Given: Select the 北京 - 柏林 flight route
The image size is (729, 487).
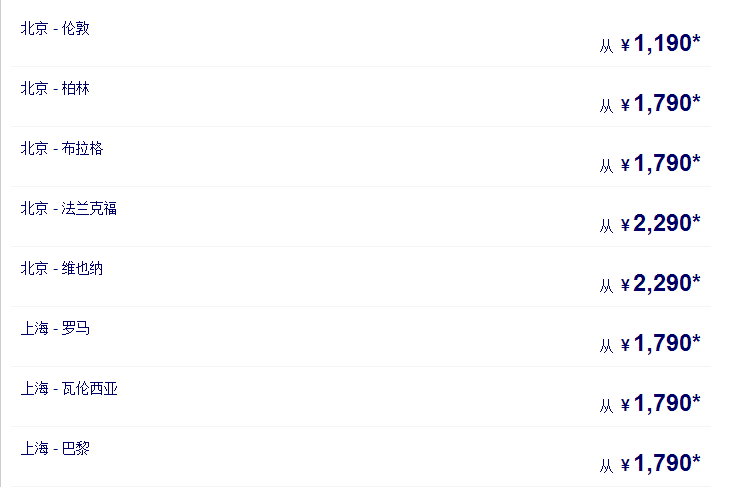Looking at the screenshot, I should 55,88.
